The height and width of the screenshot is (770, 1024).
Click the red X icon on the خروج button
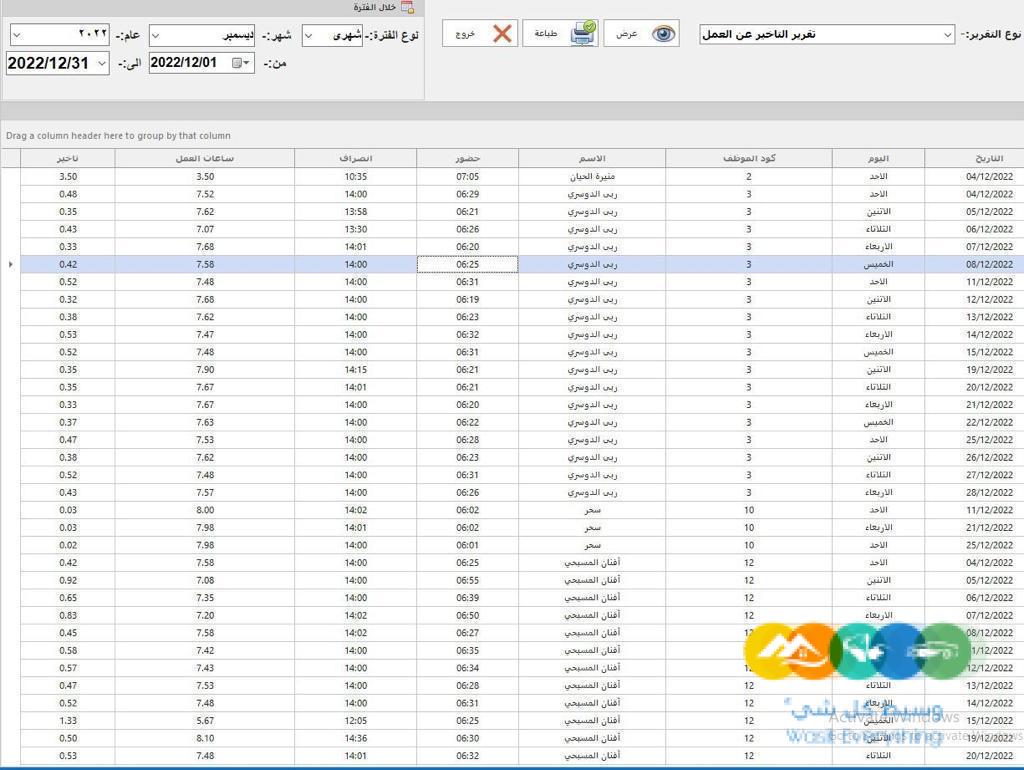click(x=500, y=32)
